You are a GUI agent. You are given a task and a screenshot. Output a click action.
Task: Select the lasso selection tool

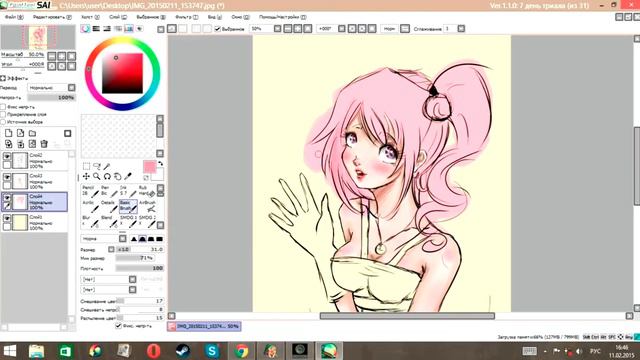pyautogui.click(x=97, y=166)
